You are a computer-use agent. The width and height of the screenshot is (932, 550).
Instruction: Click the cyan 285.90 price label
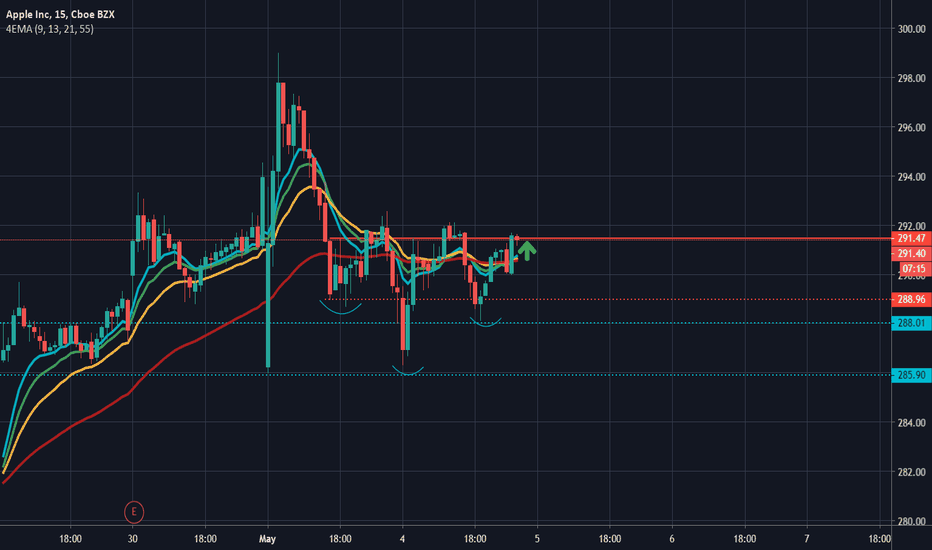click(911, 375)
